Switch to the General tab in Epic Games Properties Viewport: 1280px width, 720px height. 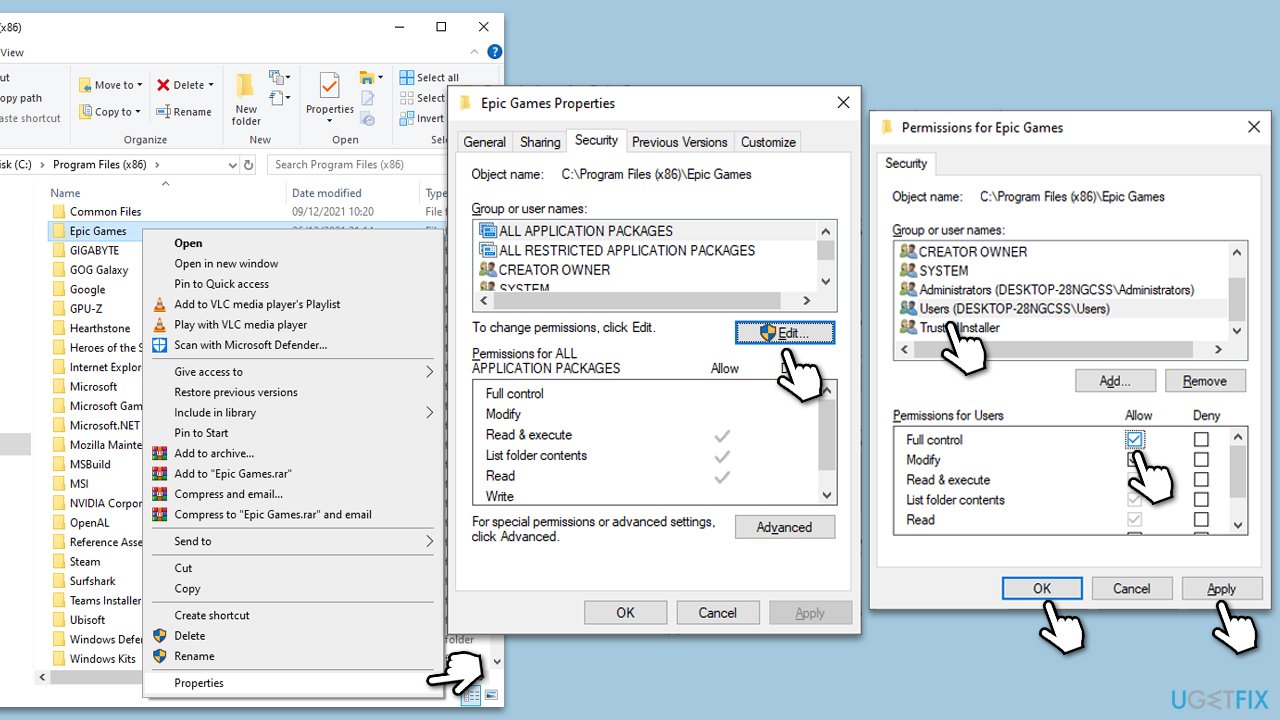pyautogui.click(x=485, y=142)
